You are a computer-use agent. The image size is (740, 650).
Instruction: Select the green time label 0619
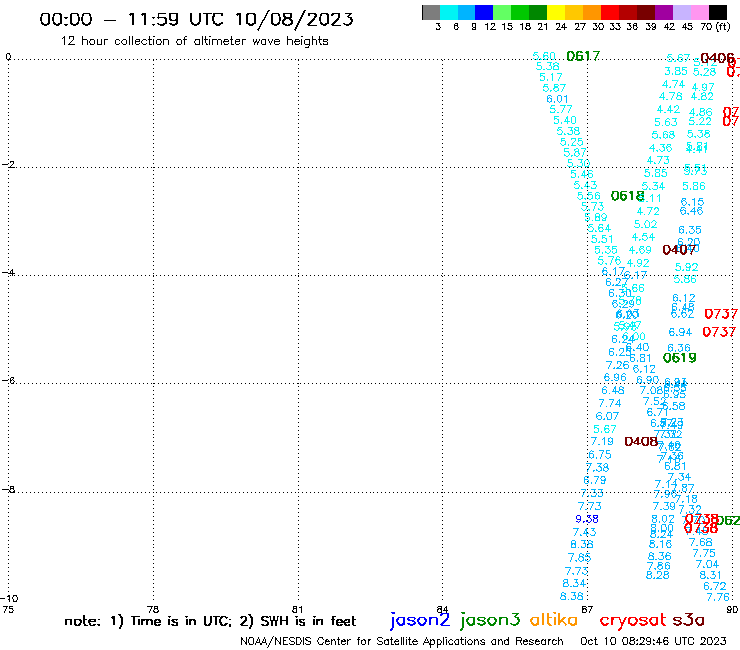click(x=680, y=358)
